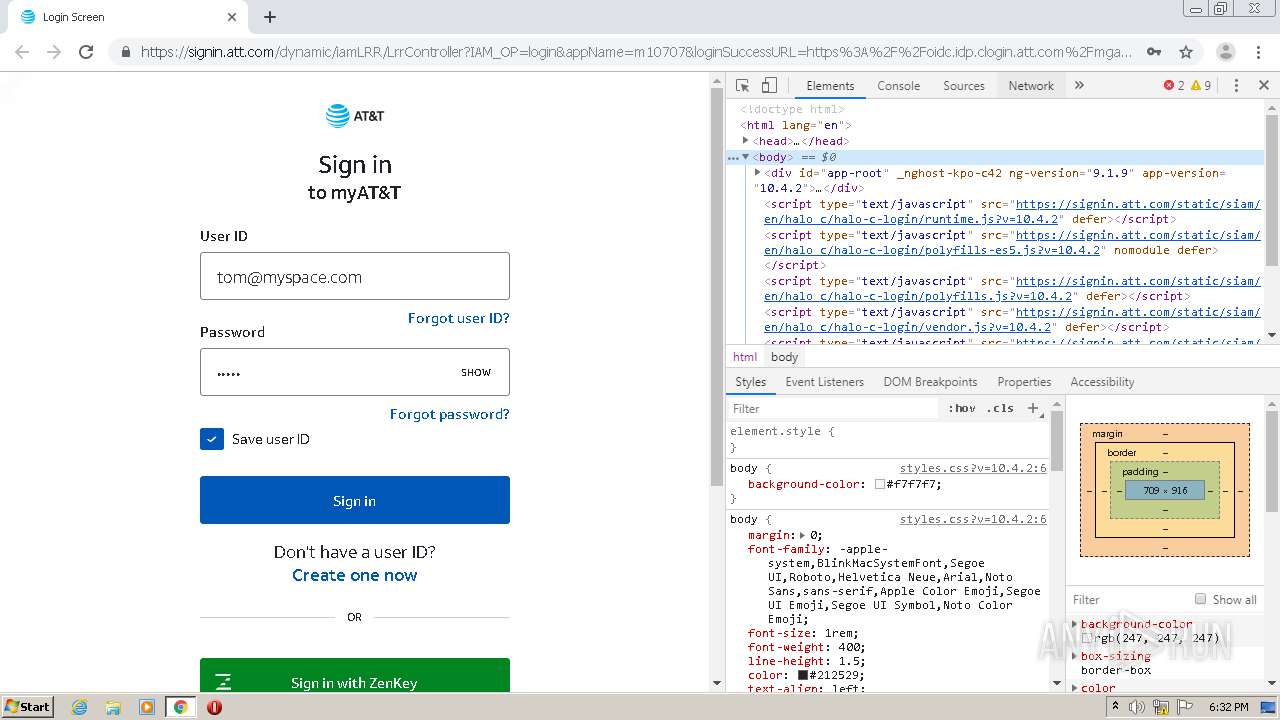Show password with SHOW toggle
Viewport: 1280px width, 720px height.
[x=476, y=372]
